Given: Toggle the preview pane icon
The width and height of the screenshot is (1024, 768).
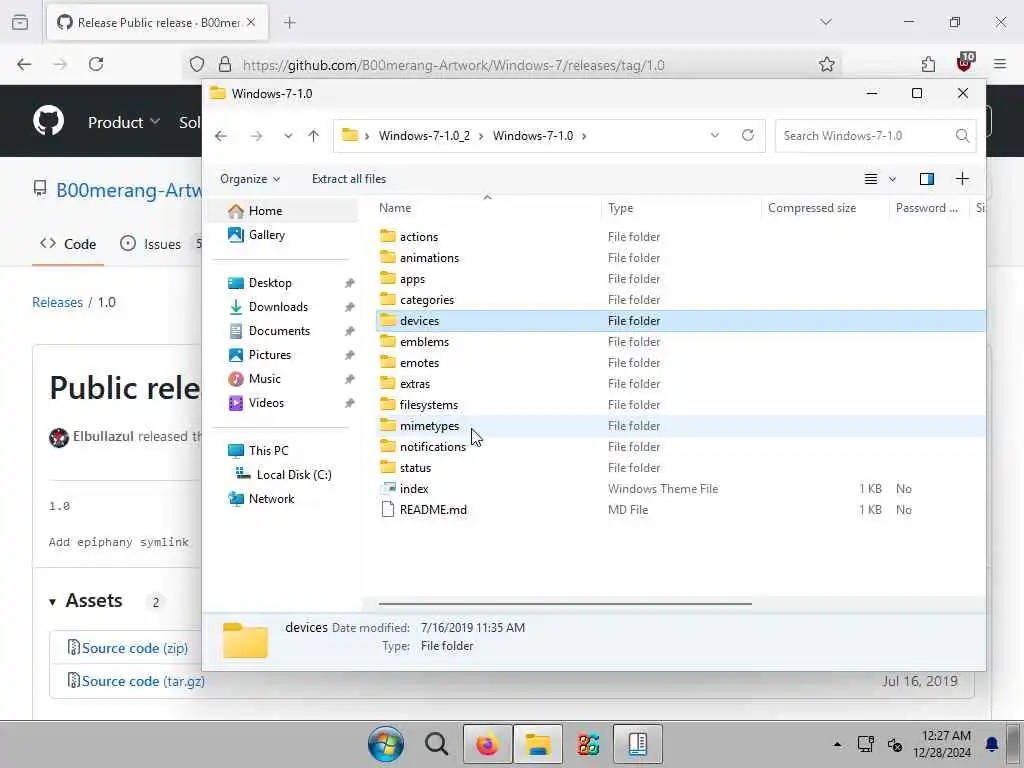Looking at the screenshot, I should [927, 179].
